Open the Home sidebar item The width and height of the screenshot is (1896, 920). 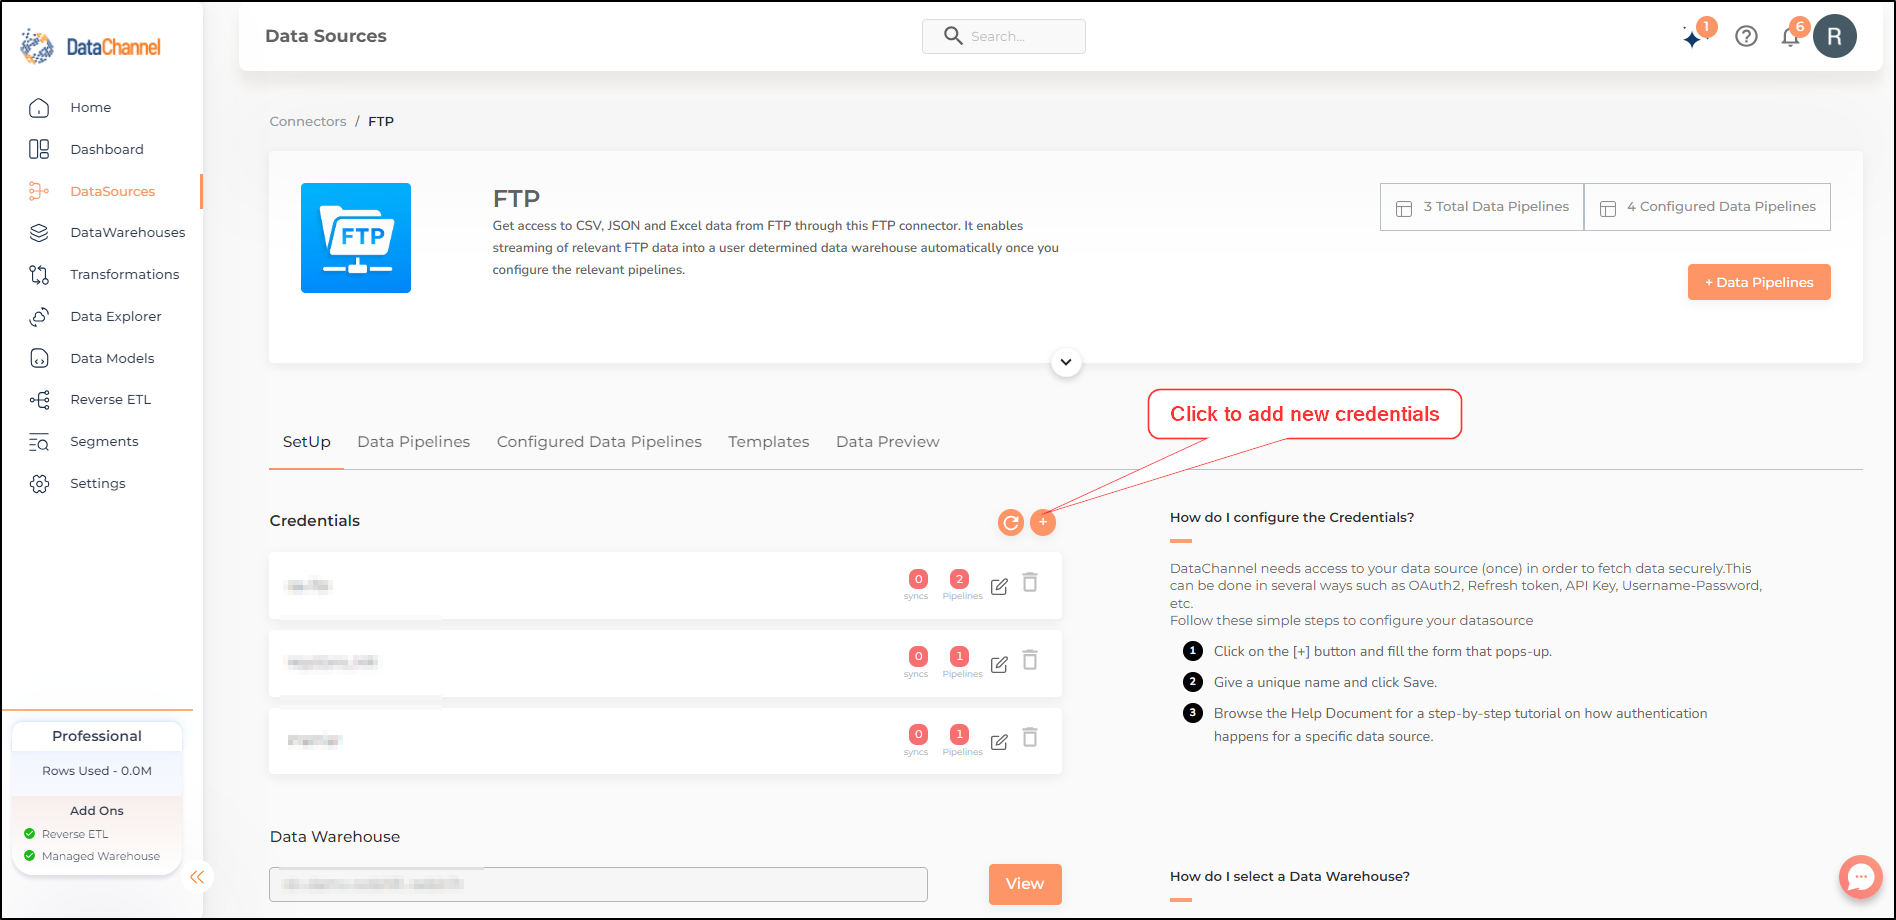coord(90,107)
